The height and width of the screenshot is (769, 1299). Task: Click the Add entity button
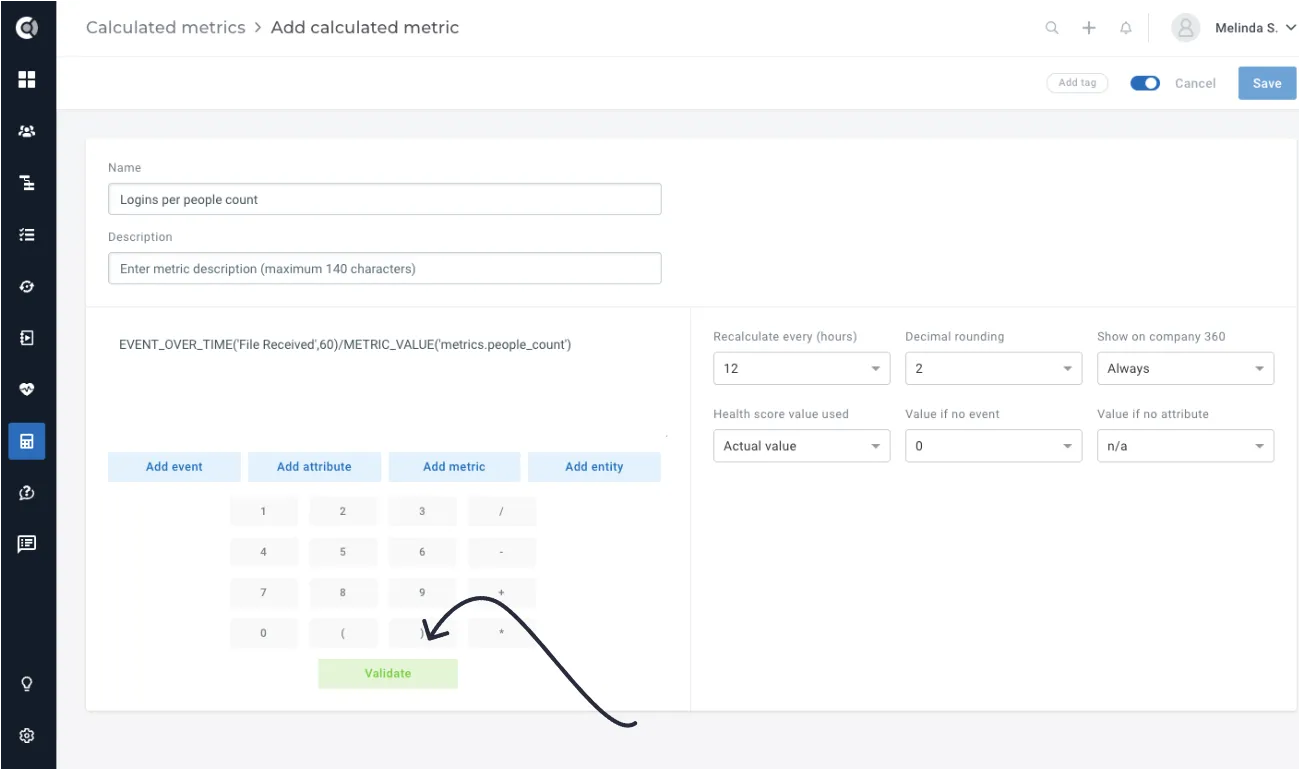pyautogui.click(x=594, y=467)
